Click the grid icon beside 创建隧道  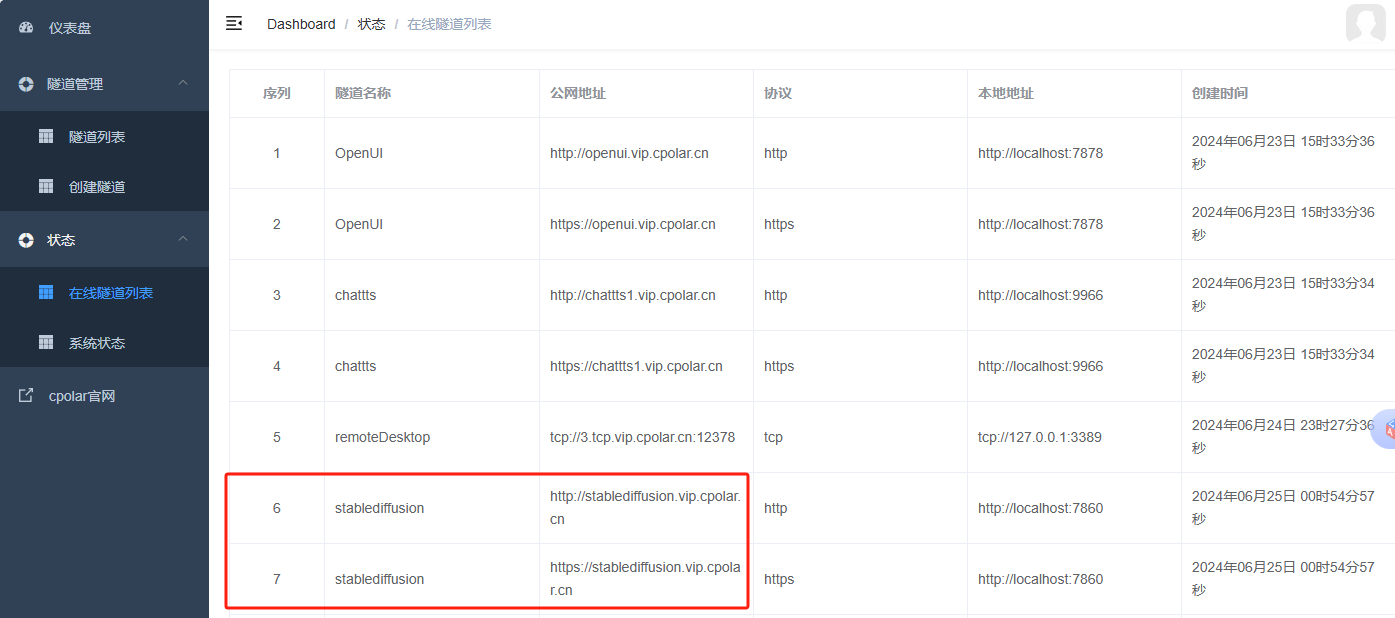click(46, 186)
